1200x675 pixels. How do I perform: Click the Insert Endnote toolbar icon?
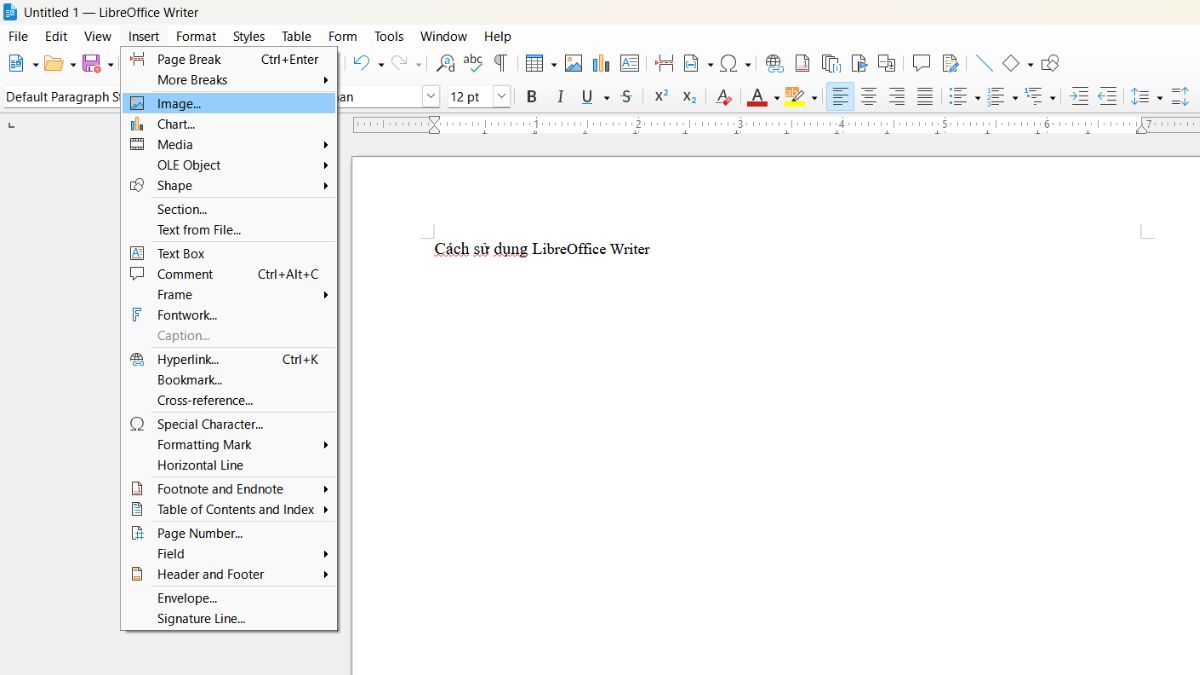pos(830,63)
